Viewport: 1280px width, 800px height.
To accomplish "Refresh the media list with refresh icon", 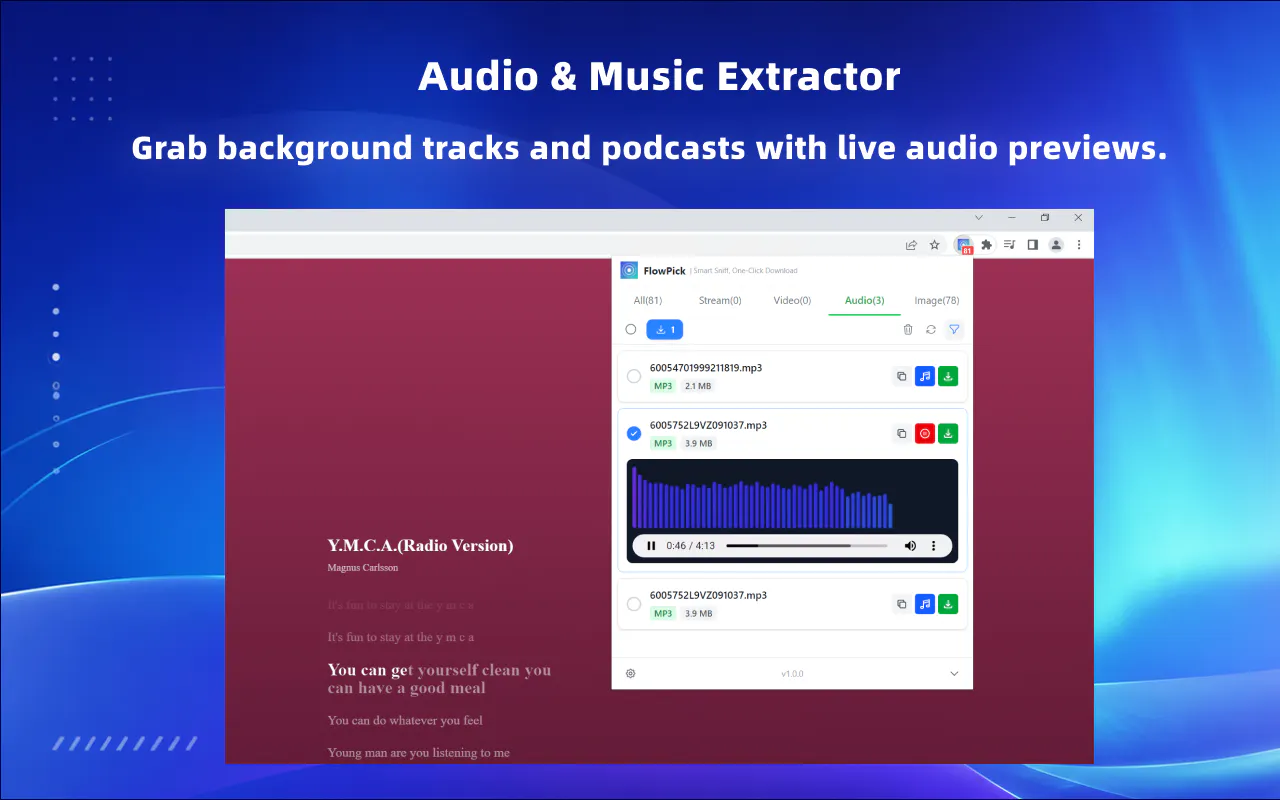I will click(931, 329).
